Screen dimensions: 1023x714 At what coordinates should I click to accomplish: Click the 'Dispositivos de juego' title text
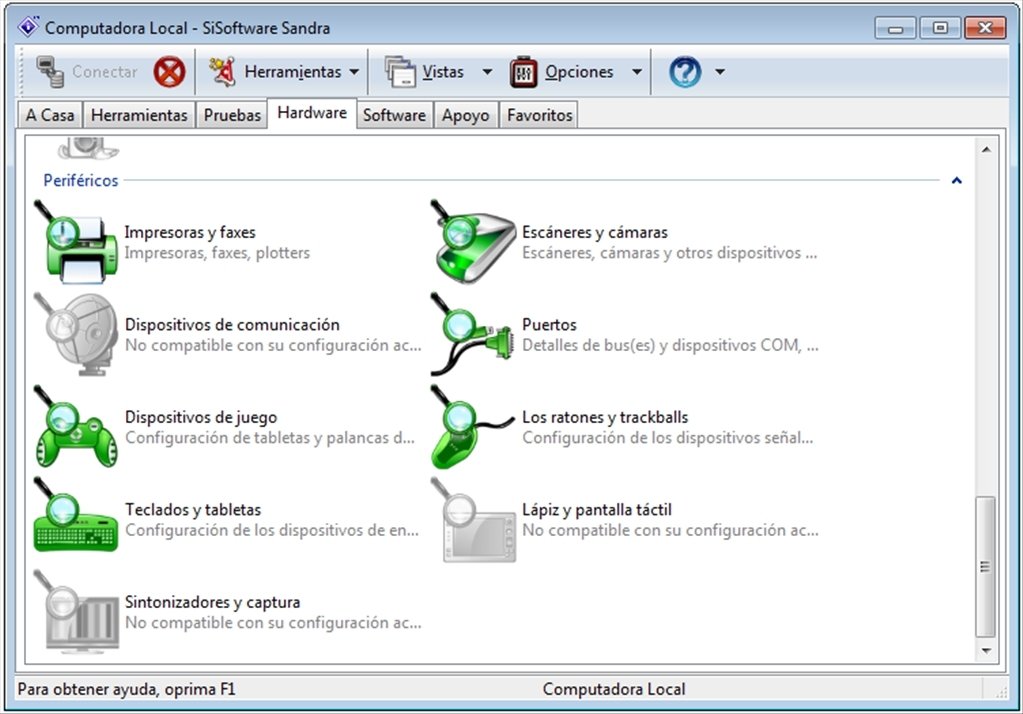tap(201, 417)
